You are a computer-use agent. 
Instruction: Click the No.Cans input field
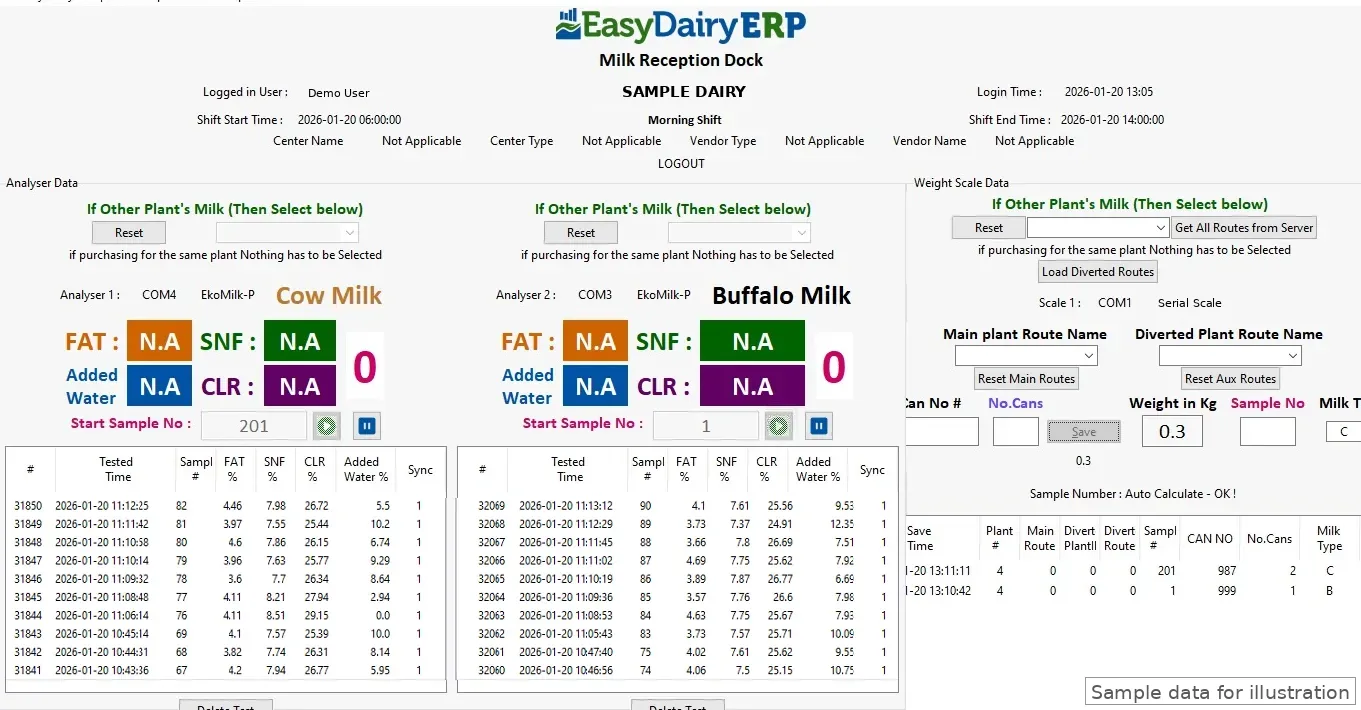1016,431
